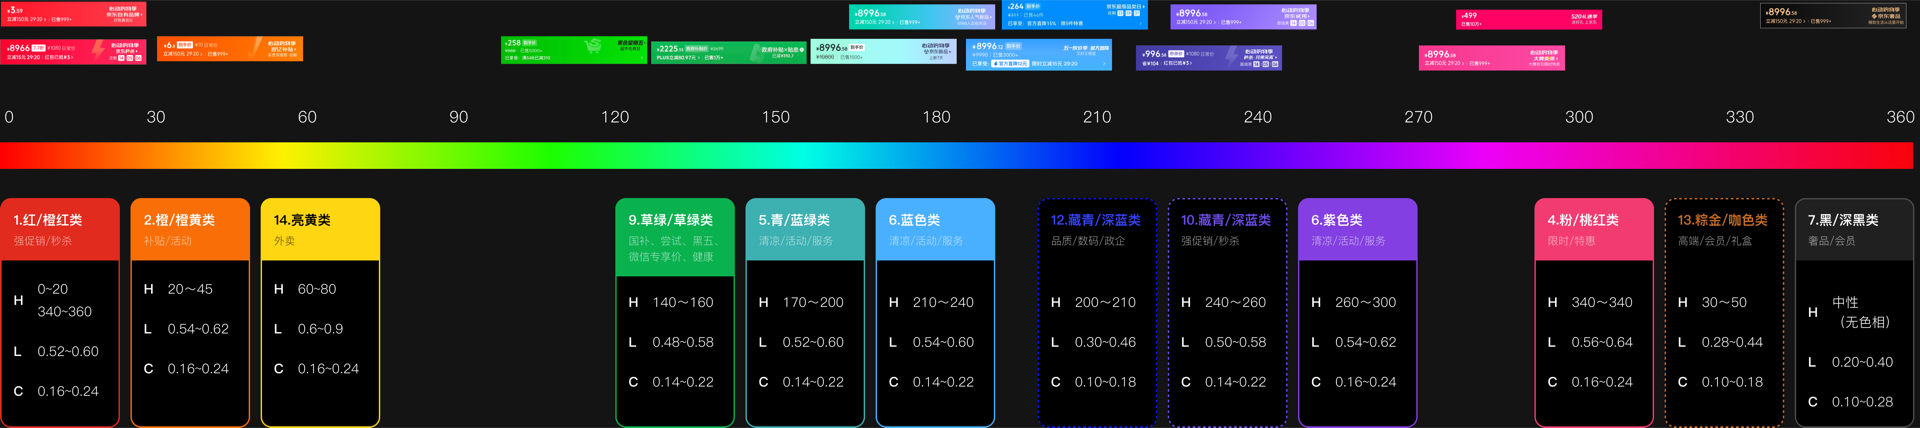This screenshot has width=1920, height=428.
Task: Click the 180 hue scale label
Action: pyautogui.click(x=936, y=117)
